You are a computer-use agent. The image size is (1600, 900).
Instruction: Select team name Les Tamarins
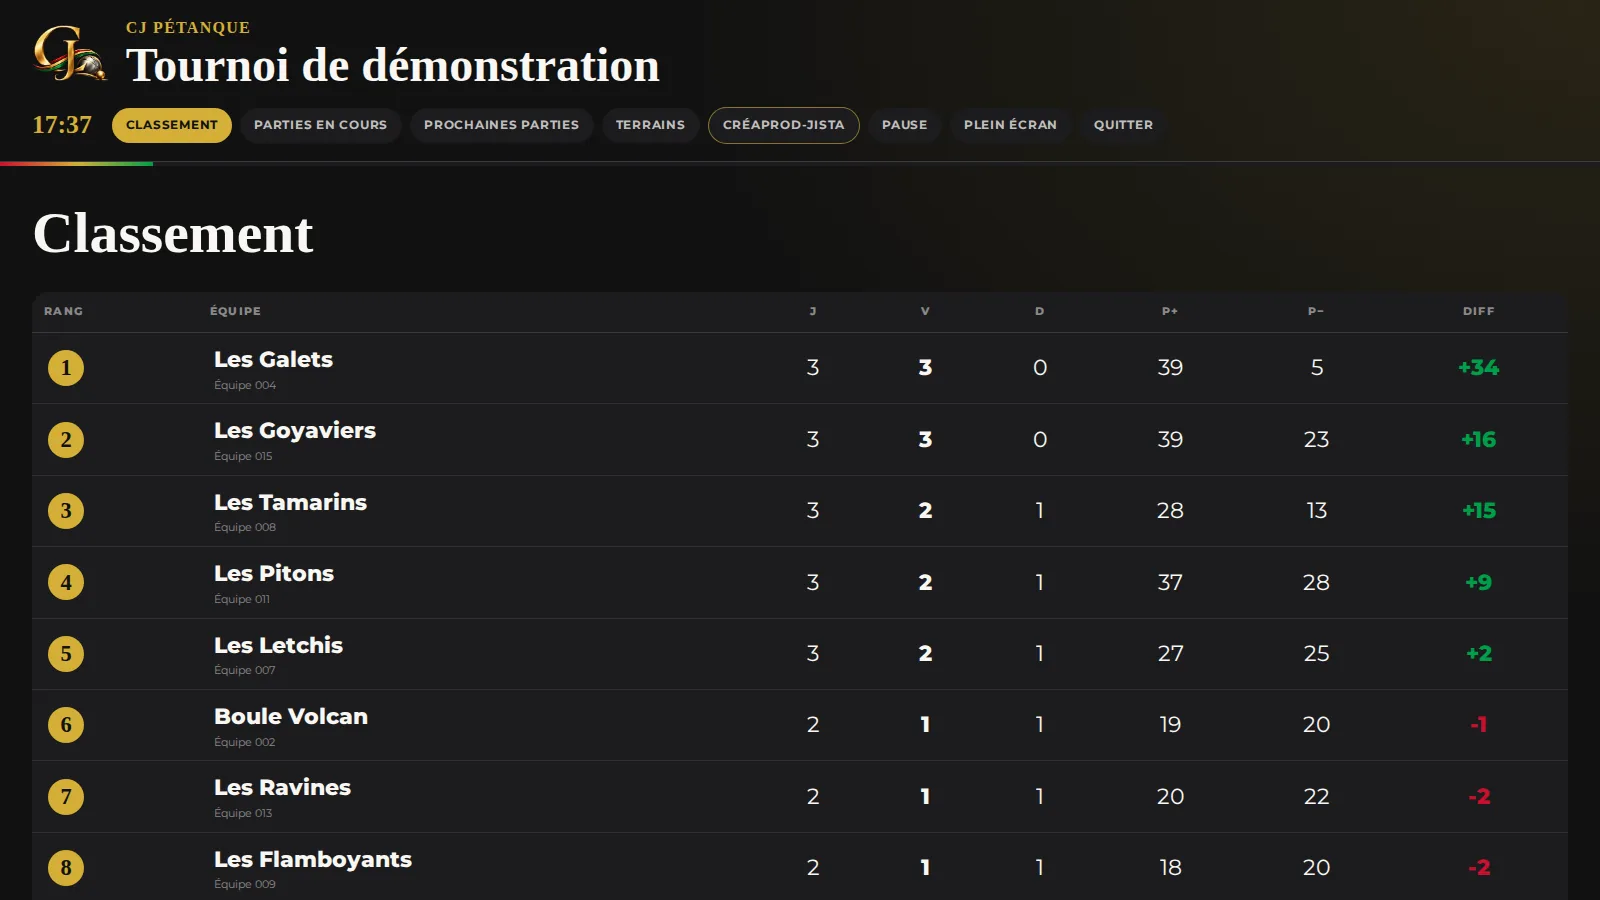tap(290, 502)
